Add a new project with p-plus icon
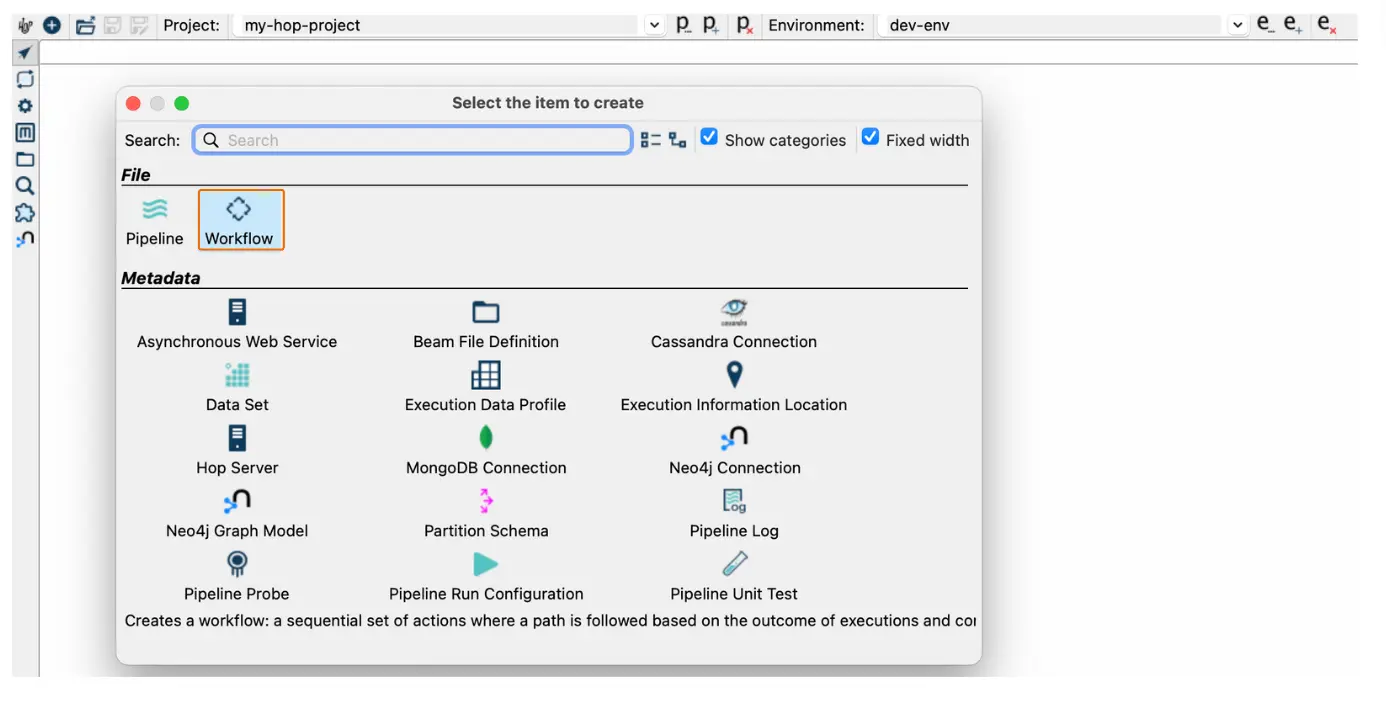This screenshot has width=1386, height=708. 711,25
